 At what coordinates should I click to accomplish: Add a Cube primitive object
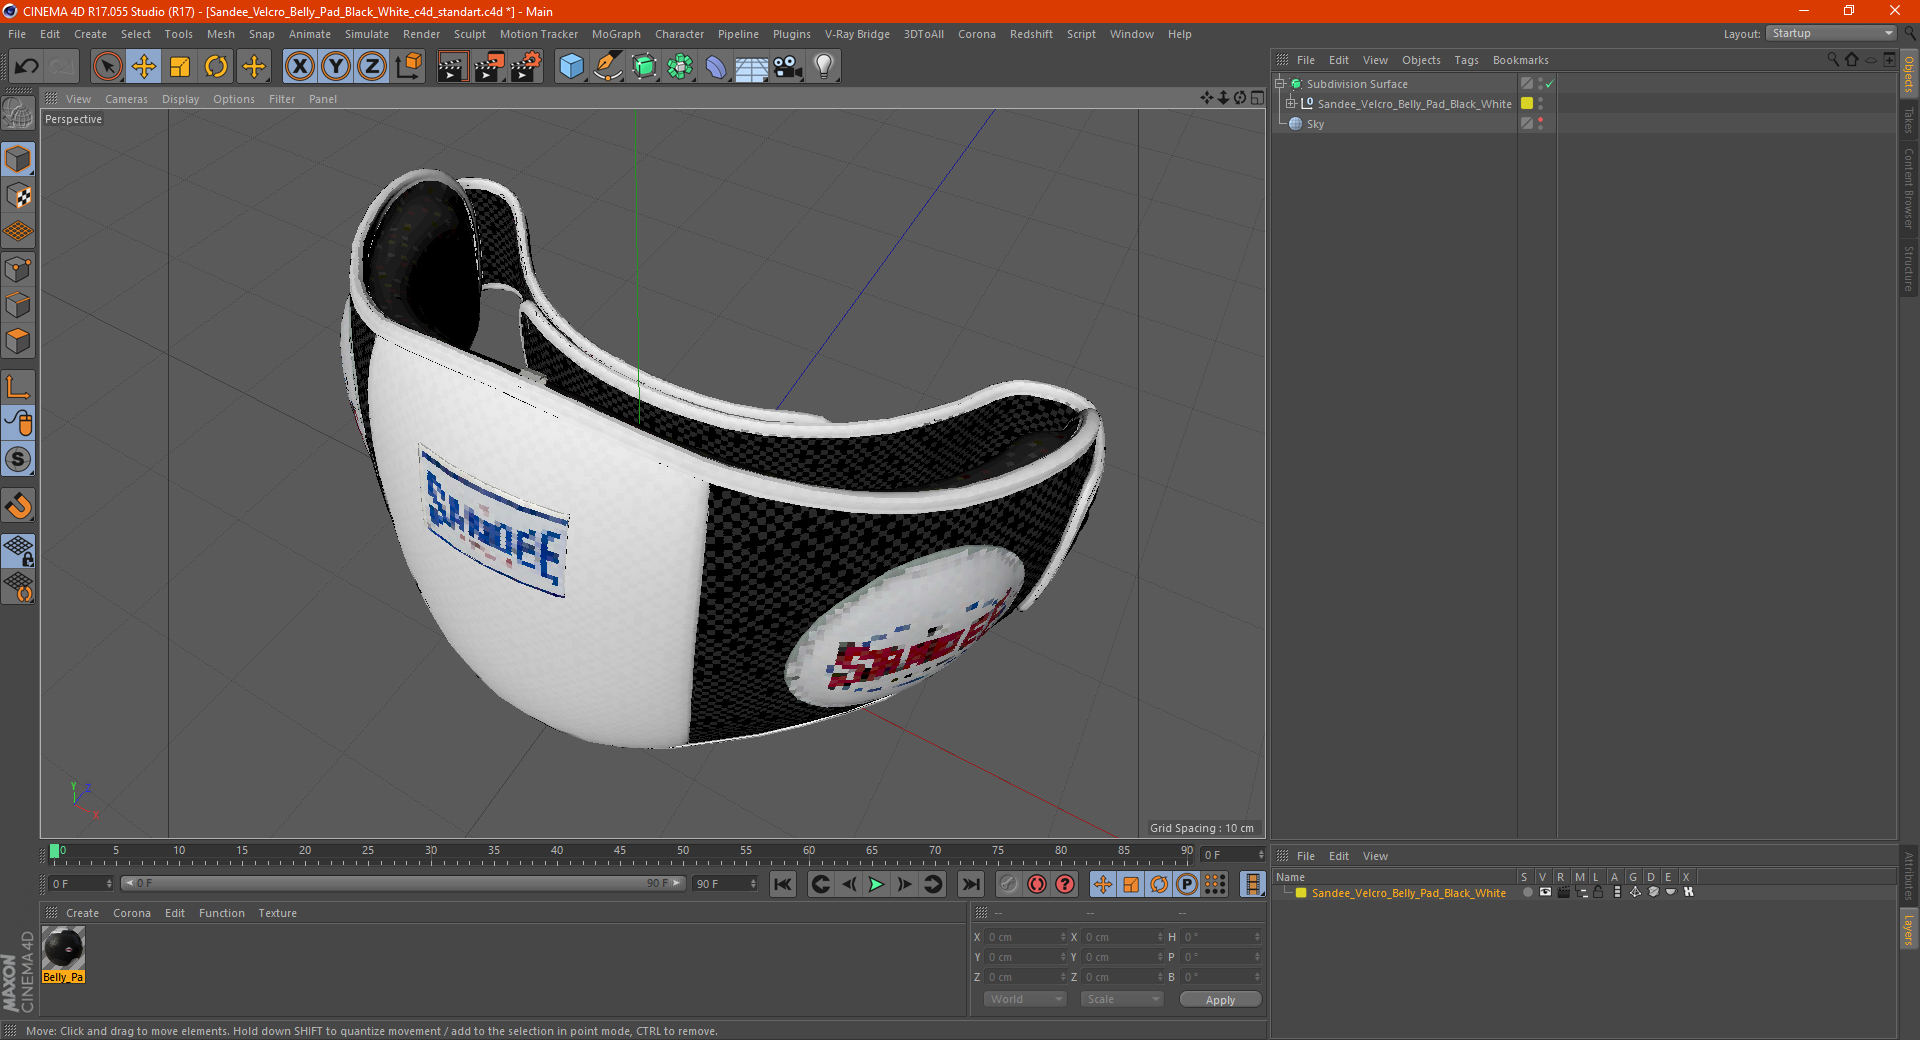(x=572, y=67)
